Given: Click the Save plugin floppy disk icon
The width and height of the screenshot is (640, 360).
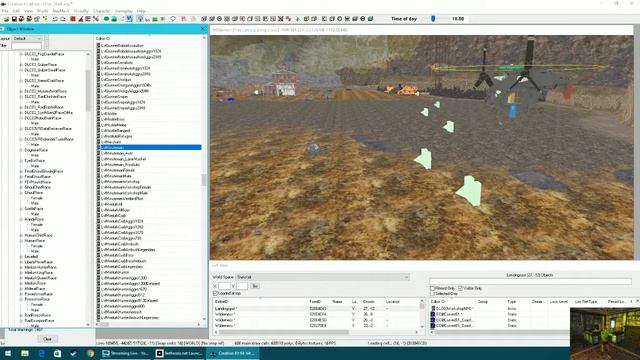Looking at the screenshot, I should pyautogui.click(x=14, y=19).
